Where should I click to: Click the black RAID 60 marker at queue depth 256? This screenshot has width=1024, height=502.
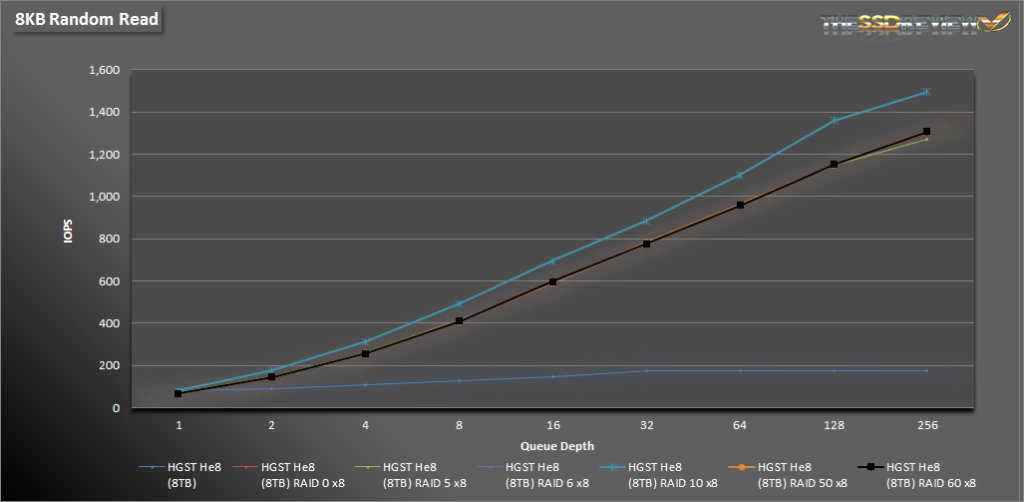click(x=926, y=131)
